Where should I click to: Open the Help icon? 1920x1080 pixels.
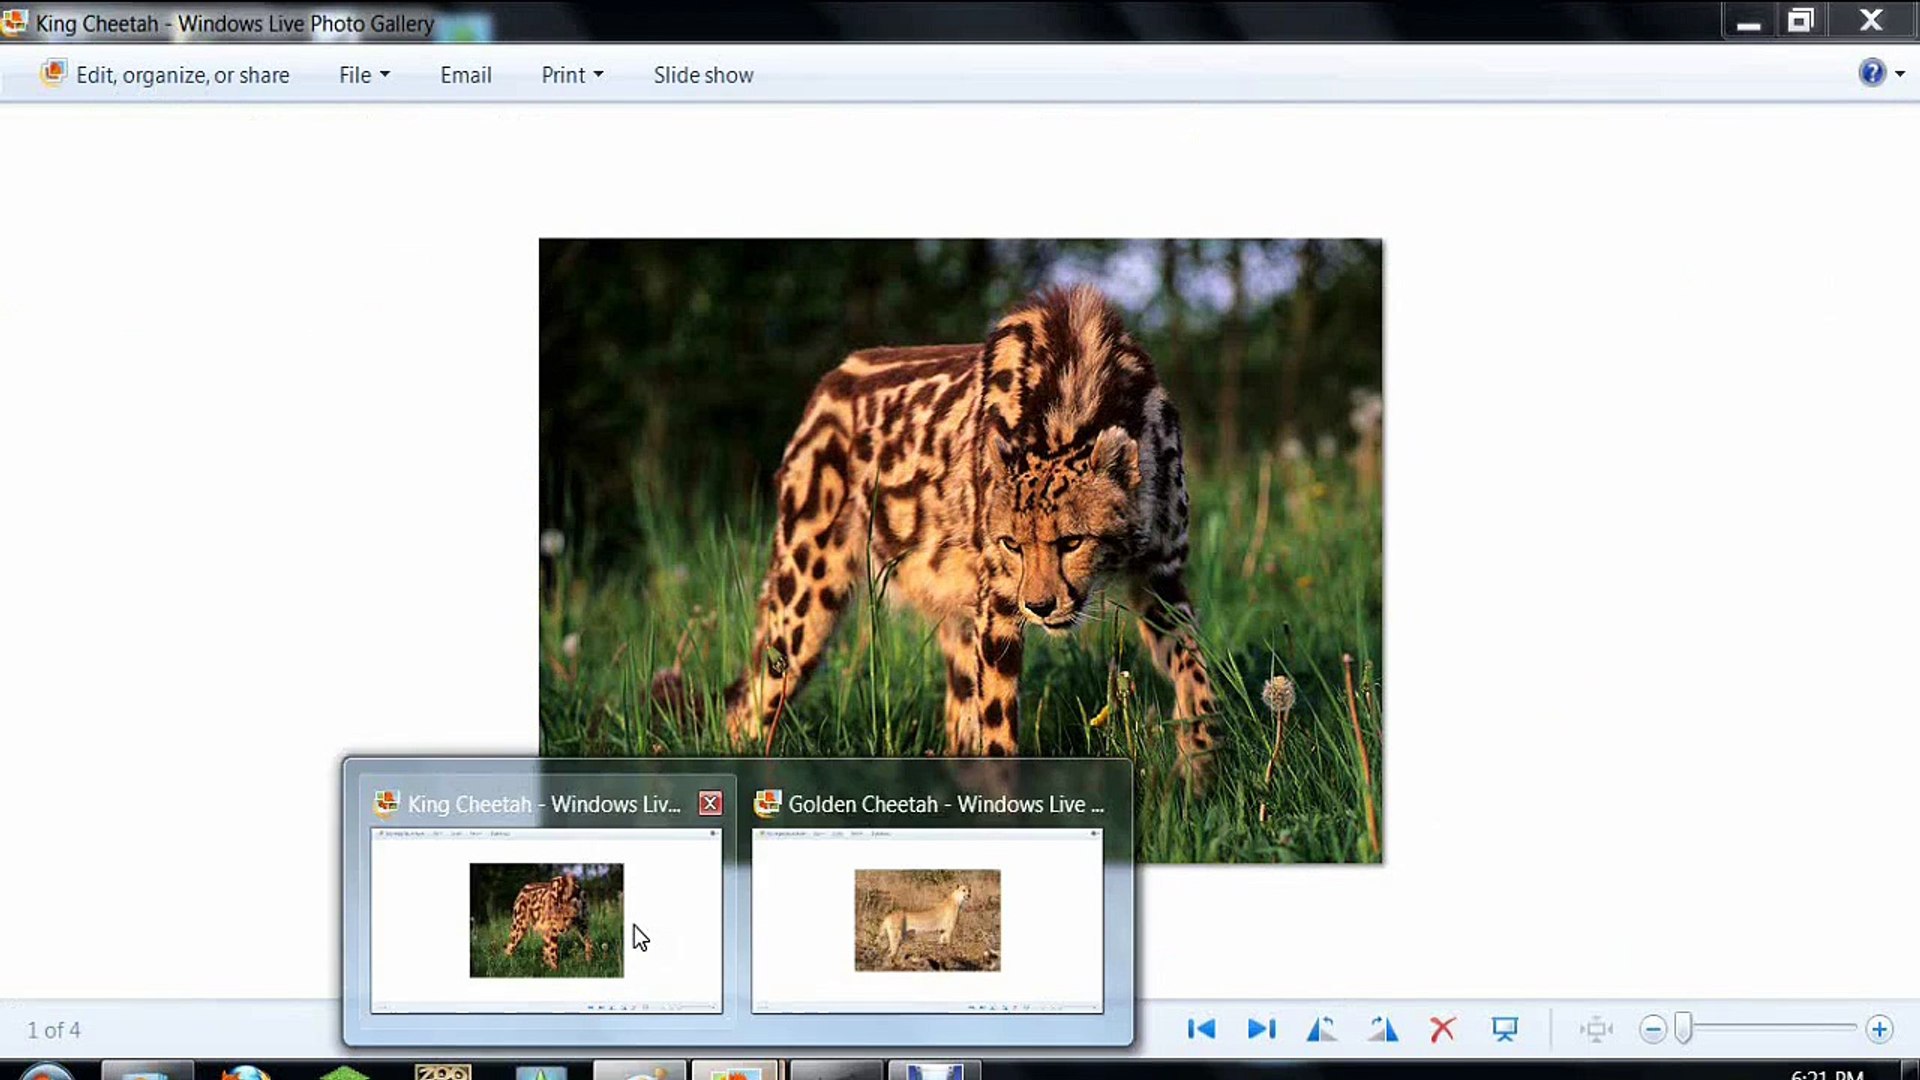point(1872,73)
